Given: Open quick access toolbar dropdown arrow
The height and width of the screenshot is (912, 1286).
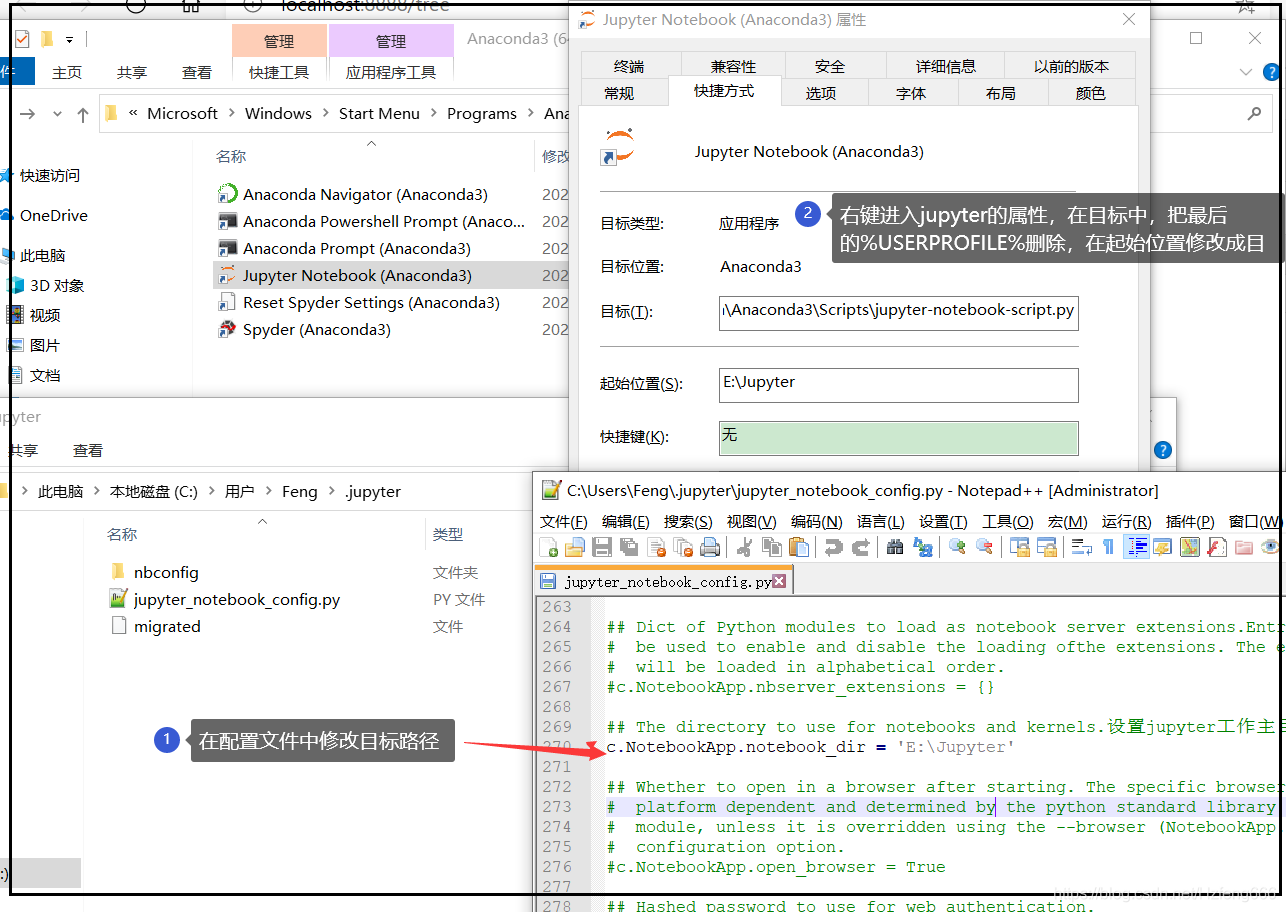Looking at the screenshot, I should (x=70, y=40).
